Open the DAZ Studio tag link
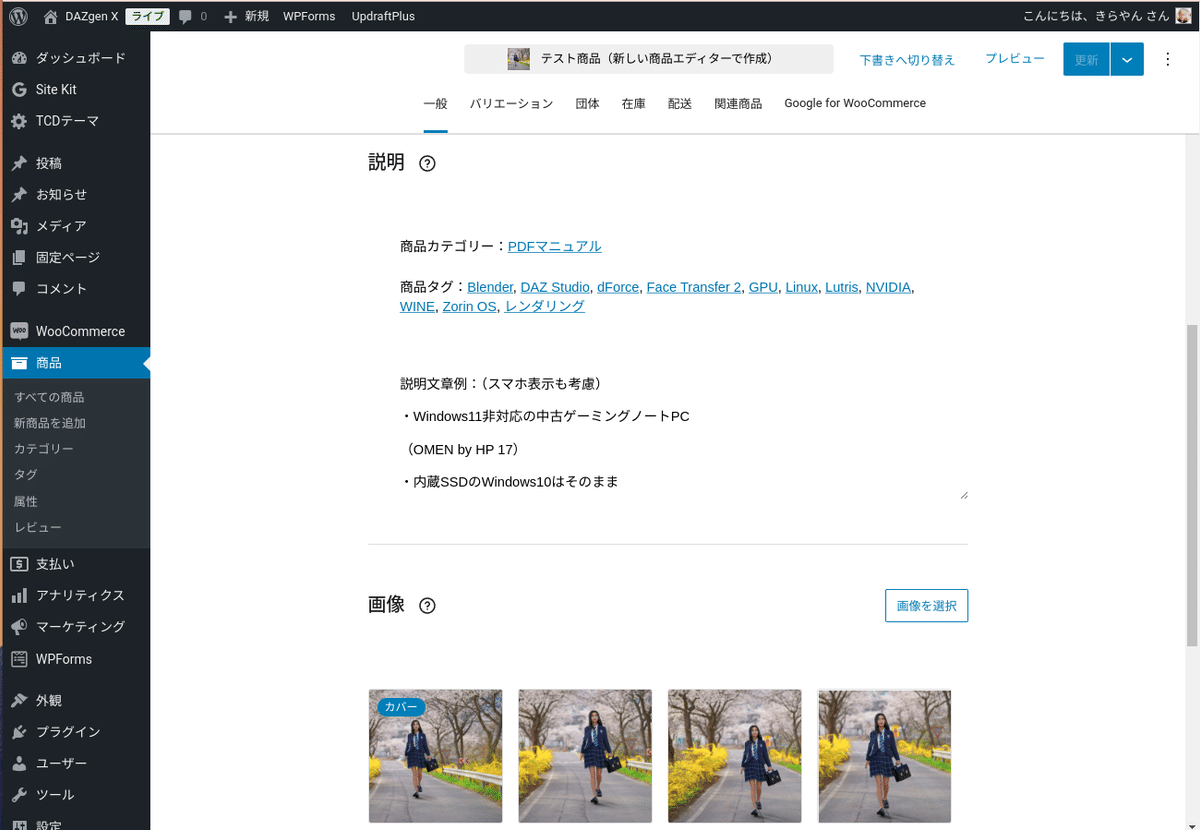 click(555, 287)
